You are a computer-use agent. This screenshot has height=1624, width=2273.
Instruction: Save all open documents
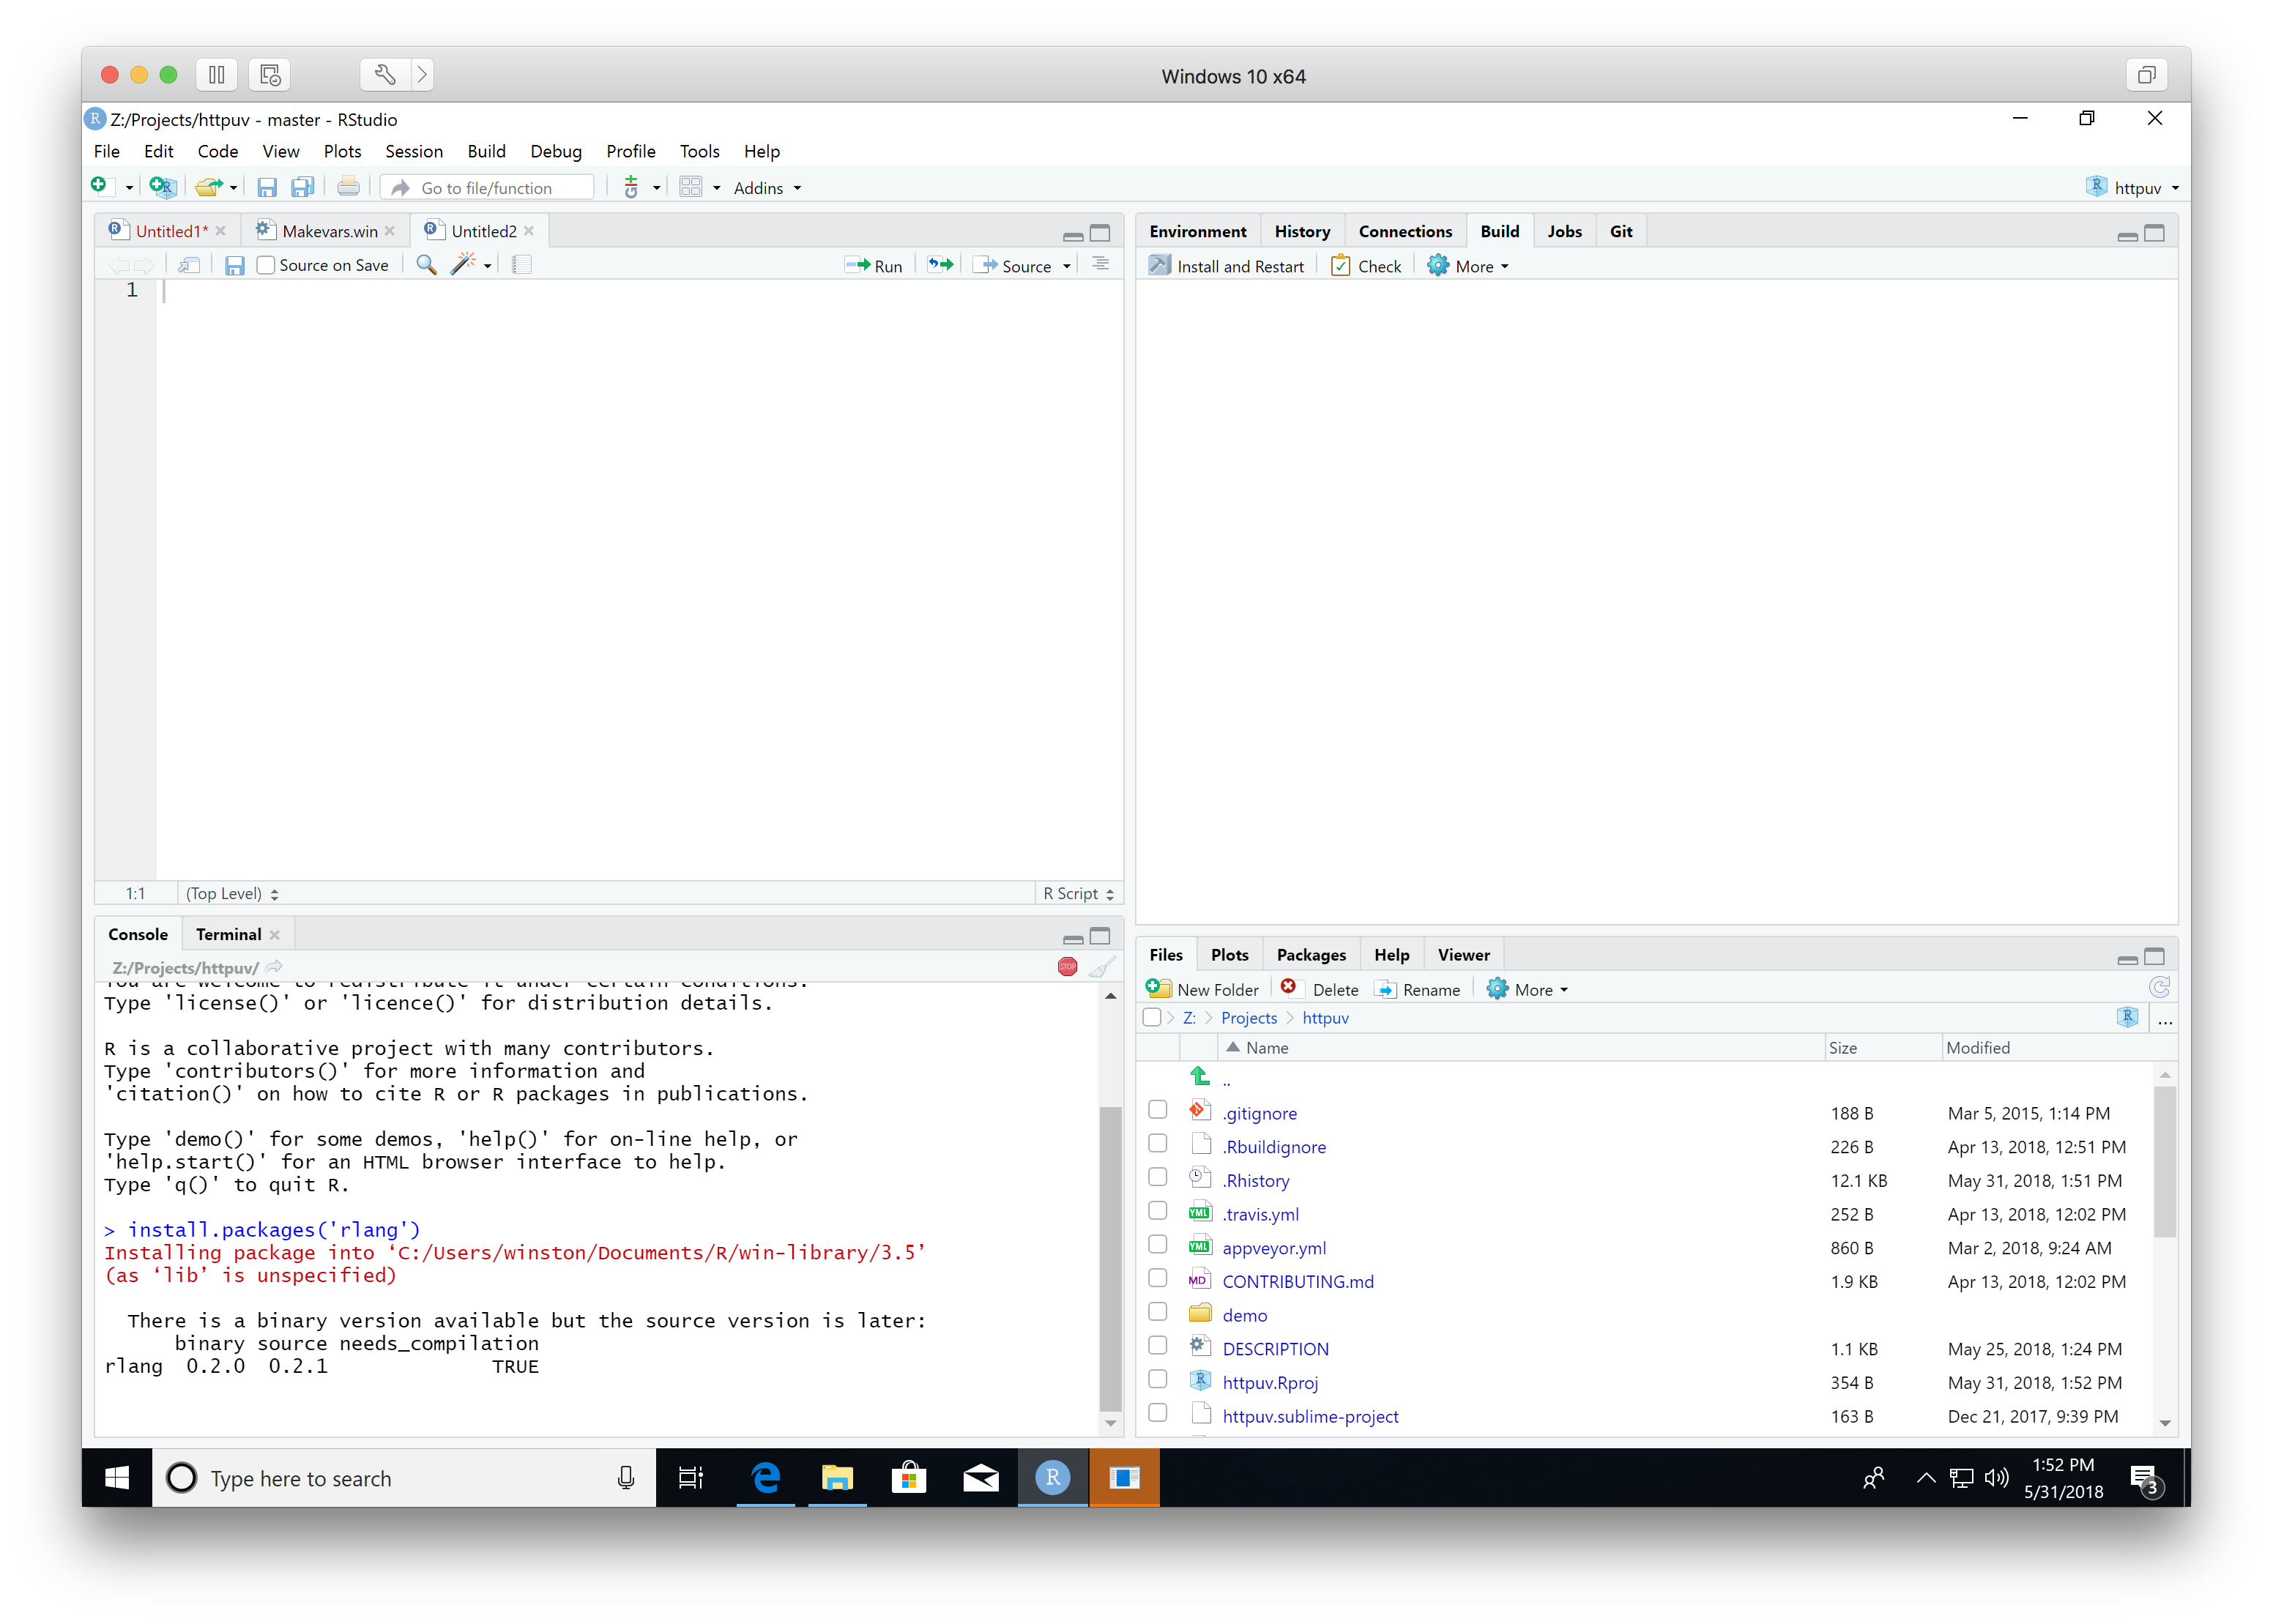tap(302, 187)
